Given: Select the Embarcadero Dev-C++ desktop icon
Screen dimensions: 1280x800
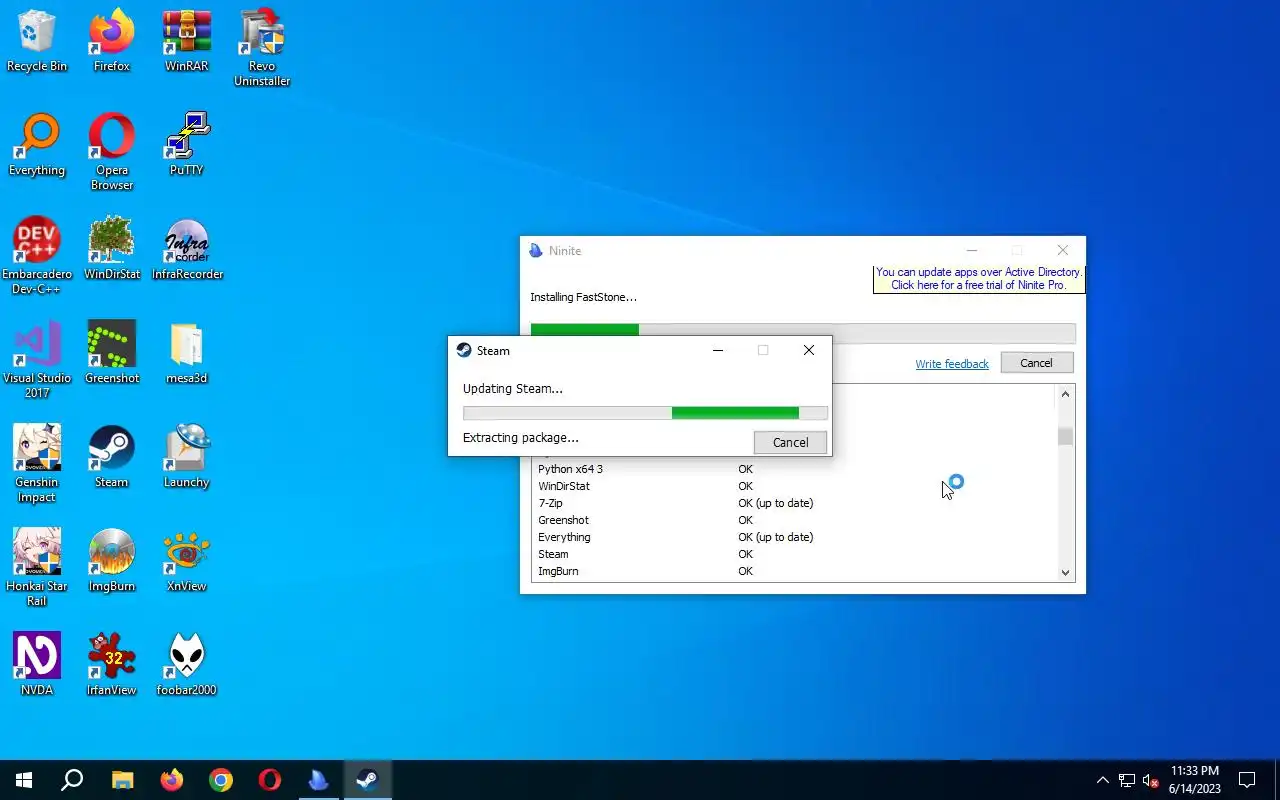Looking at the screenshot, I should pos(37,256).
